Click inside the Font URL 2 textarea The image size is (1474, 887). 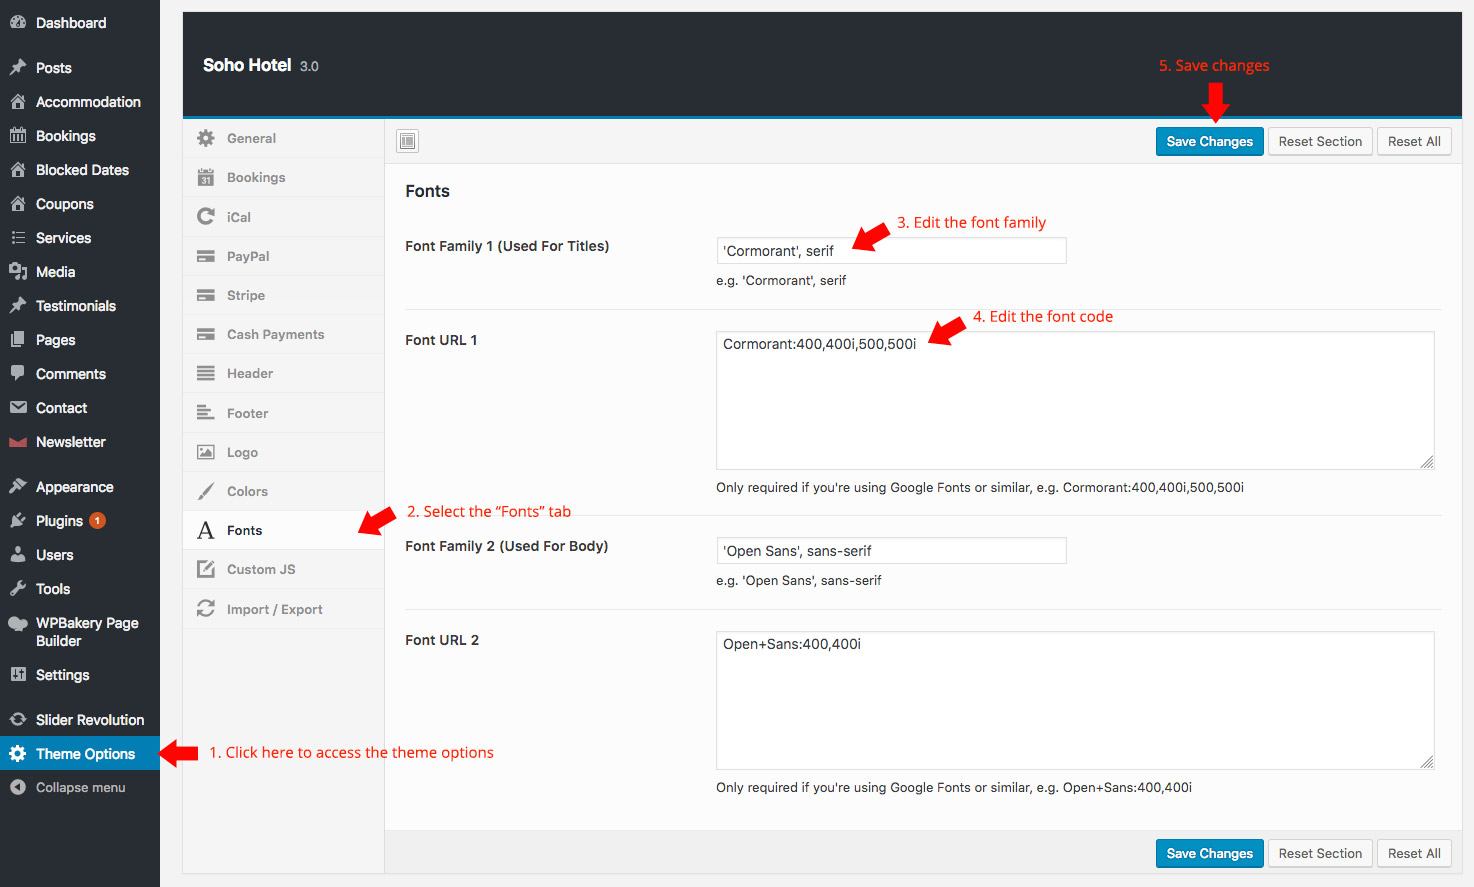(1075, 700)
